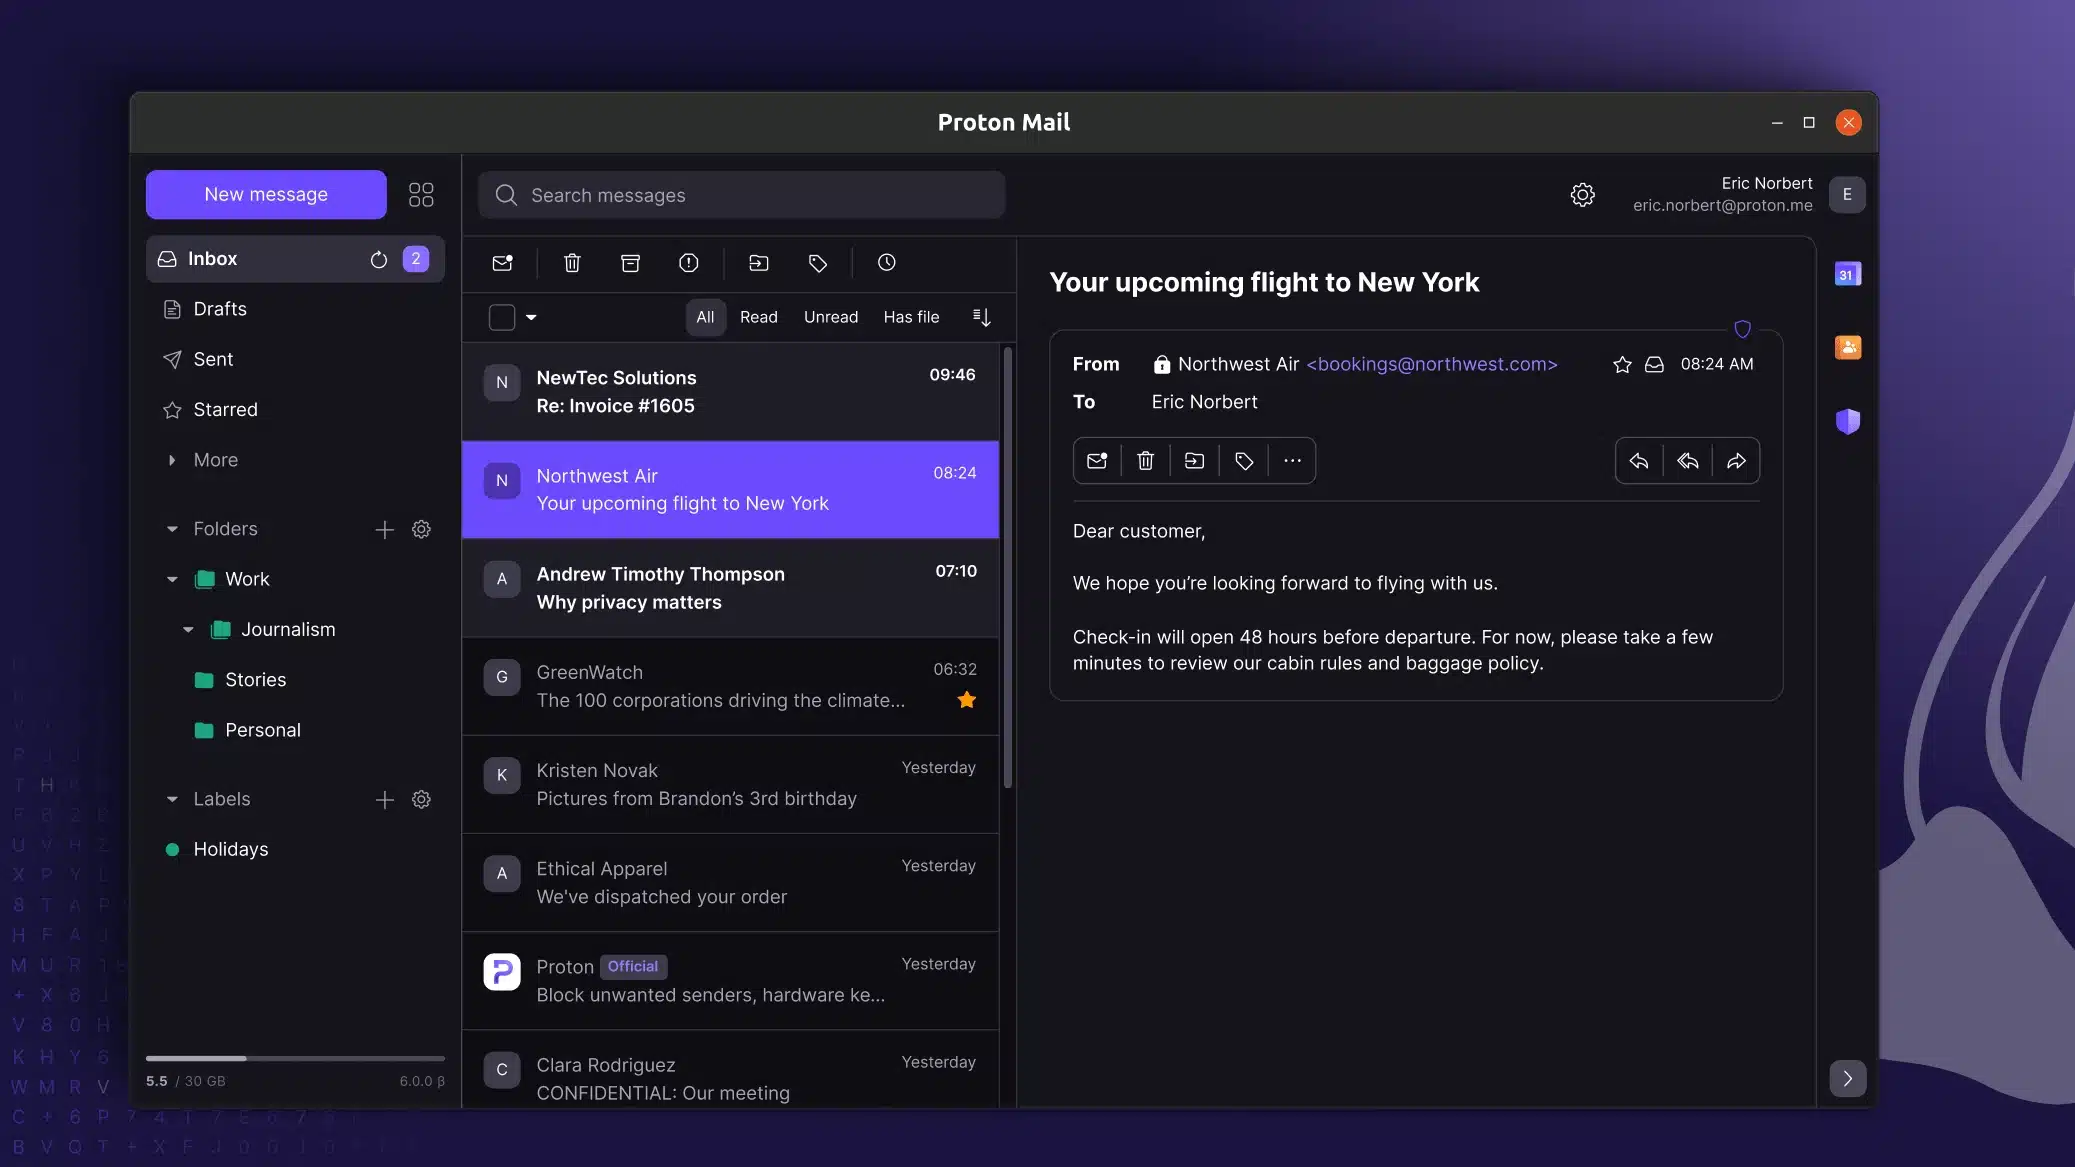This screenshot has height=1167, width=2075.
Task: Click the label tag icon in list toolbar
Action: pyautogui.click(x=817, y=263)
